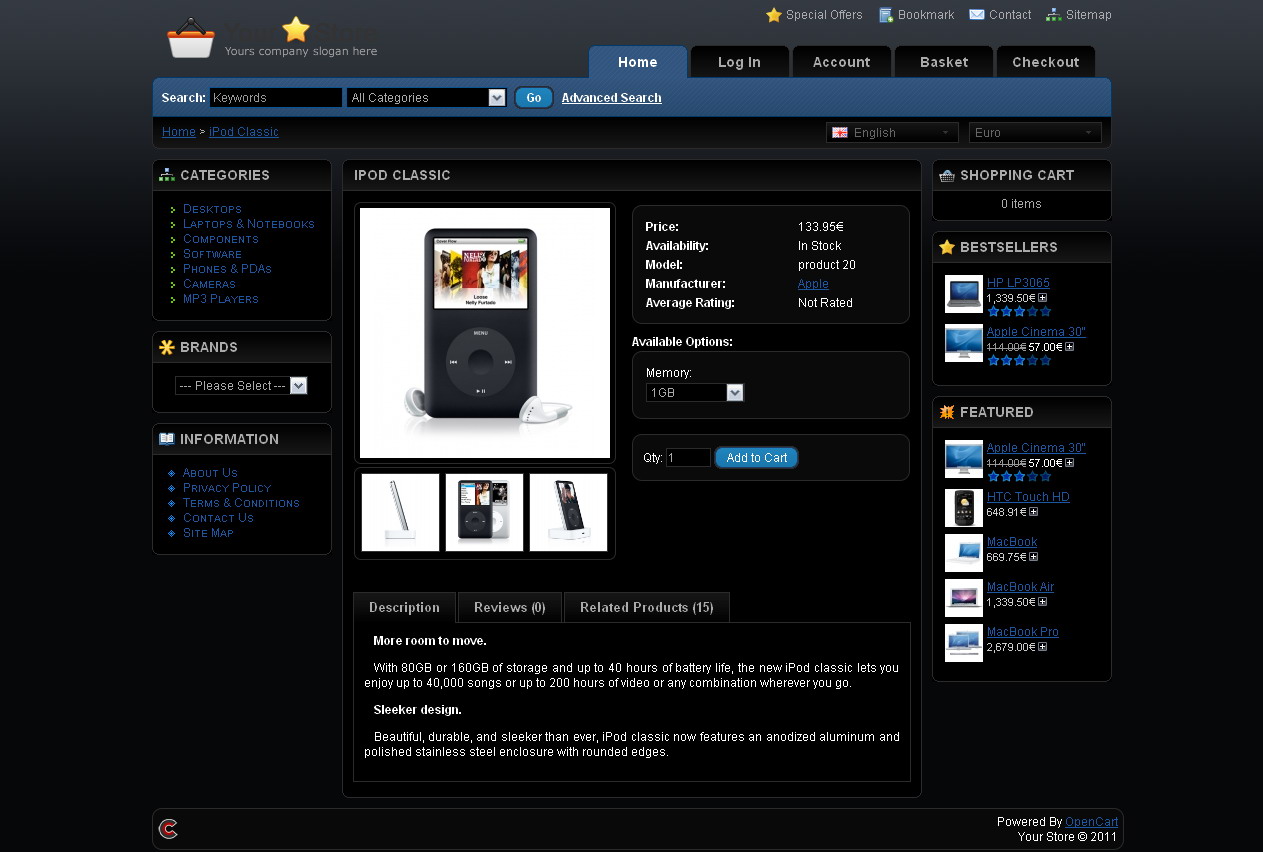Click the red logo icon in the footer
This screenshot has height=852, width=1263.
(169, 828)
